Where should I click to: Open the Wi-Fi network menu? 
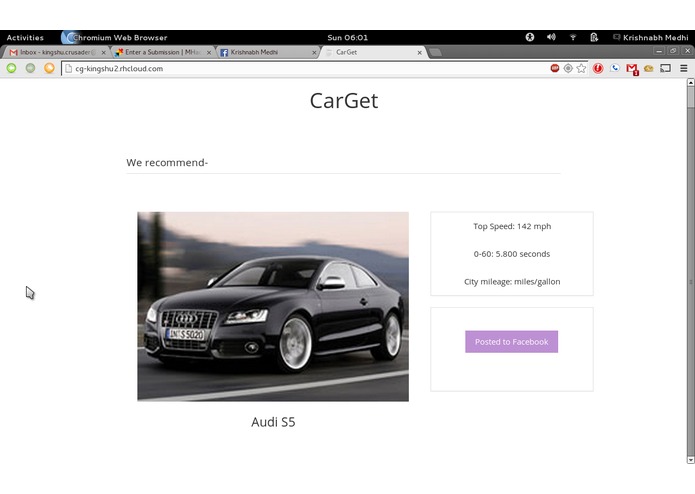tap(573, 37)
